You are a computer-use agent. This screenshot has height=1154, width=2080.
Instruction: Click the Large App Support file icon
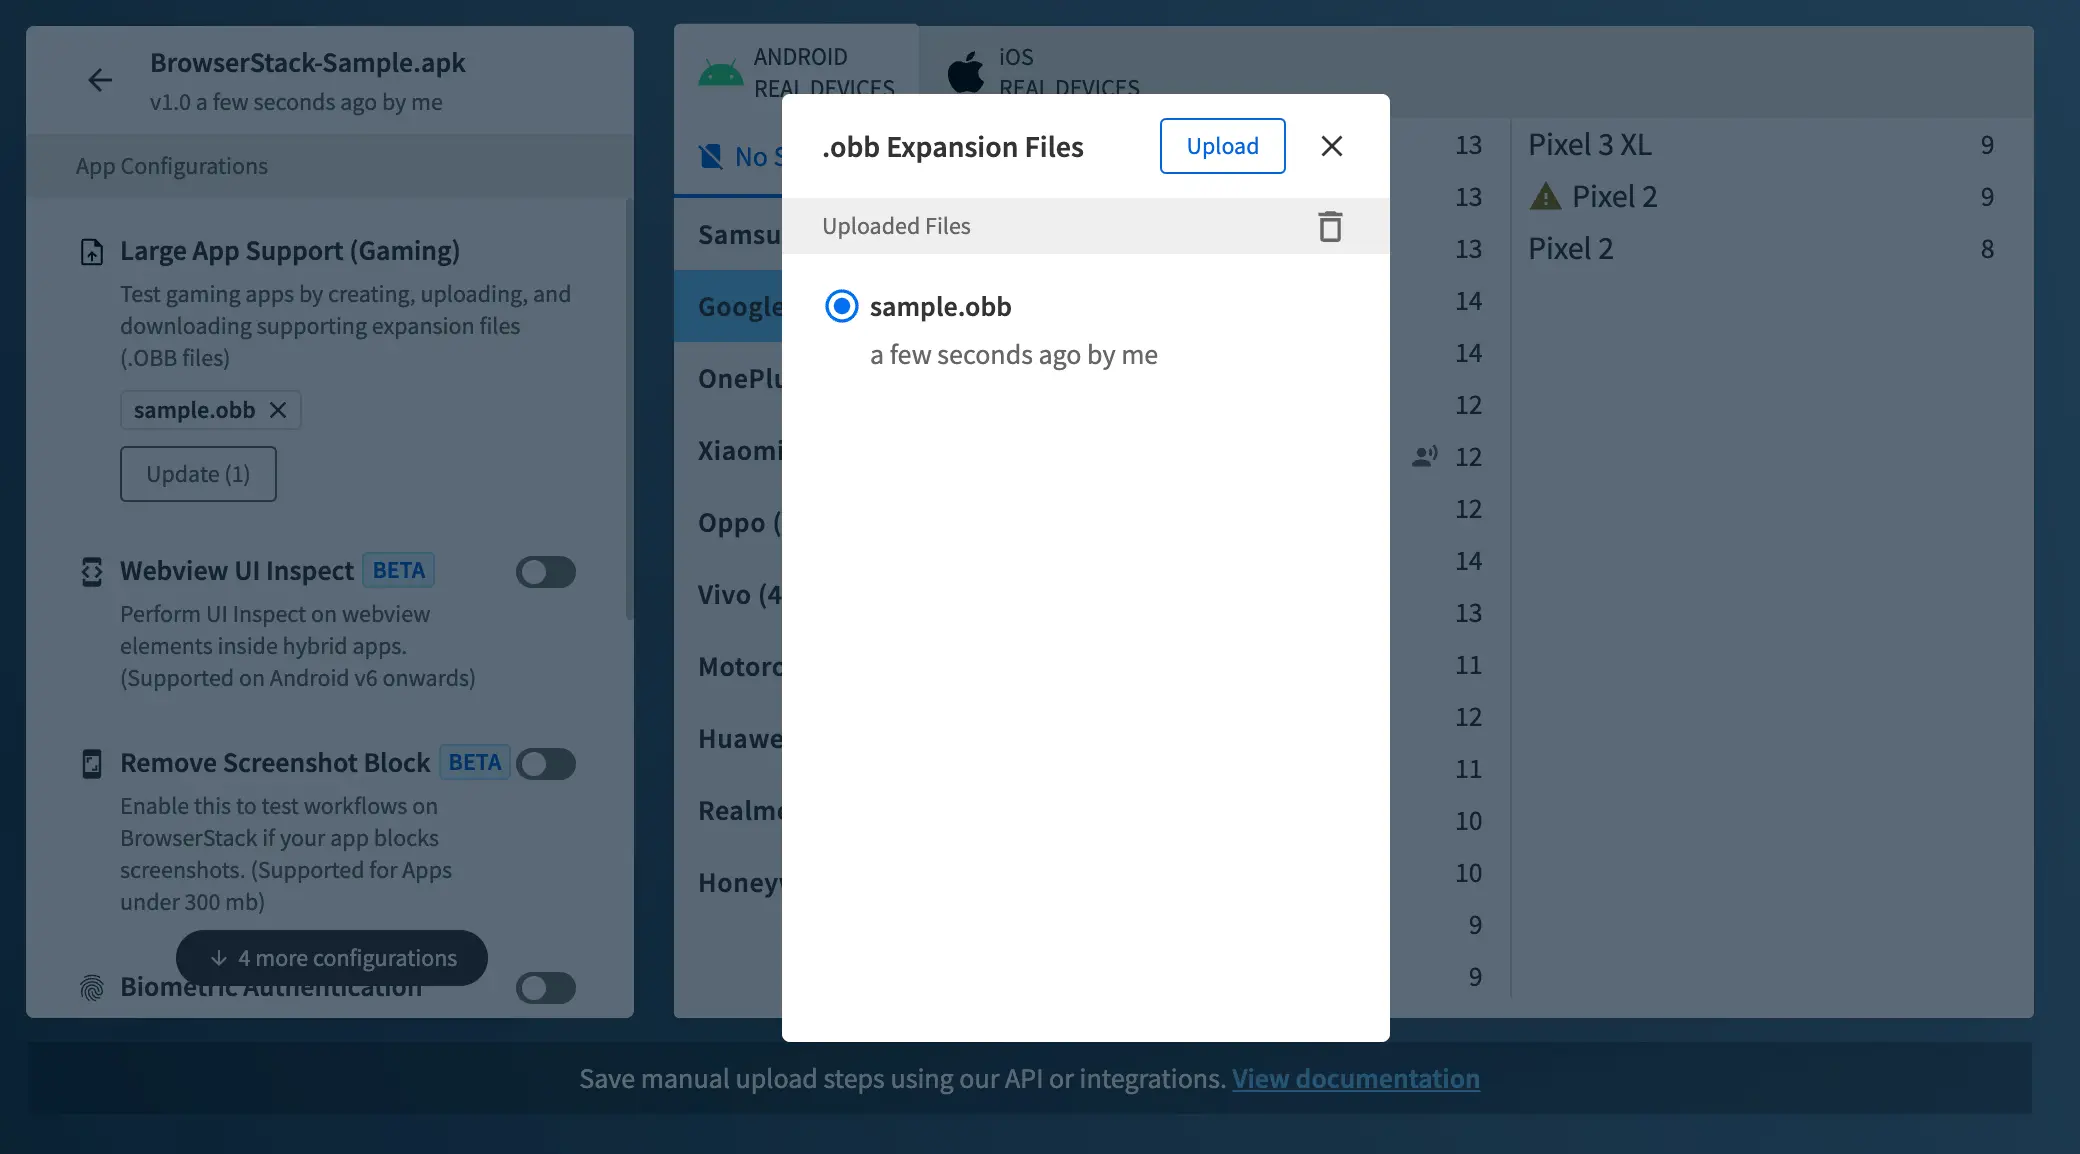[92, 252]
